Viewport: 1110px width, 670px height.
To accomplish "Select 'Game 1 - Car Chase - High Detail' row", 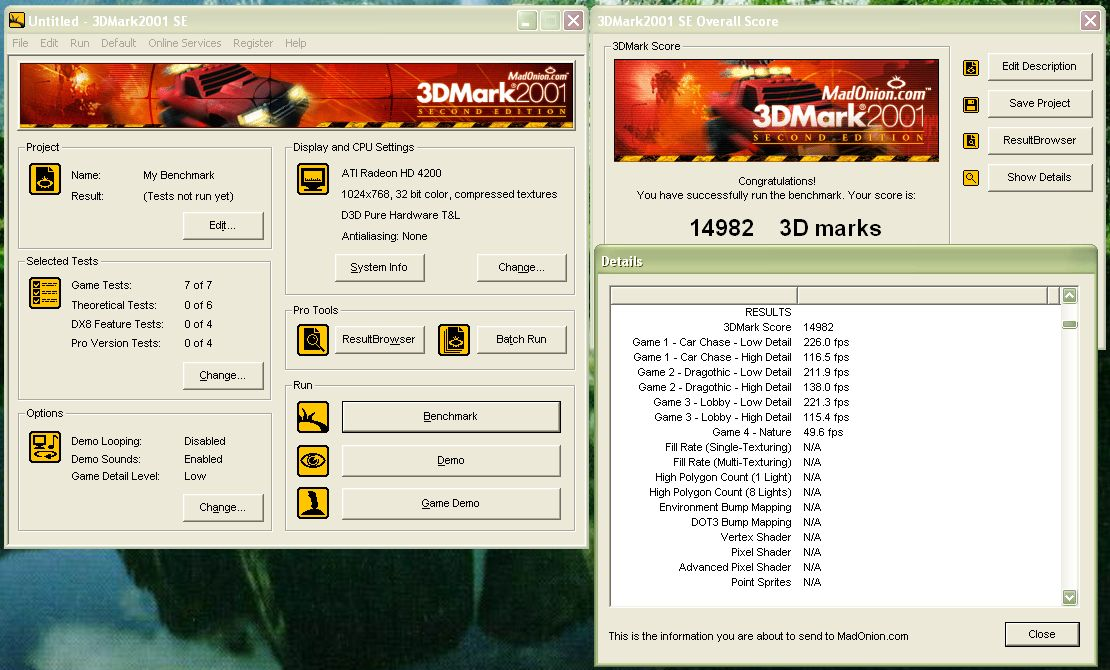I will point(835,357).
